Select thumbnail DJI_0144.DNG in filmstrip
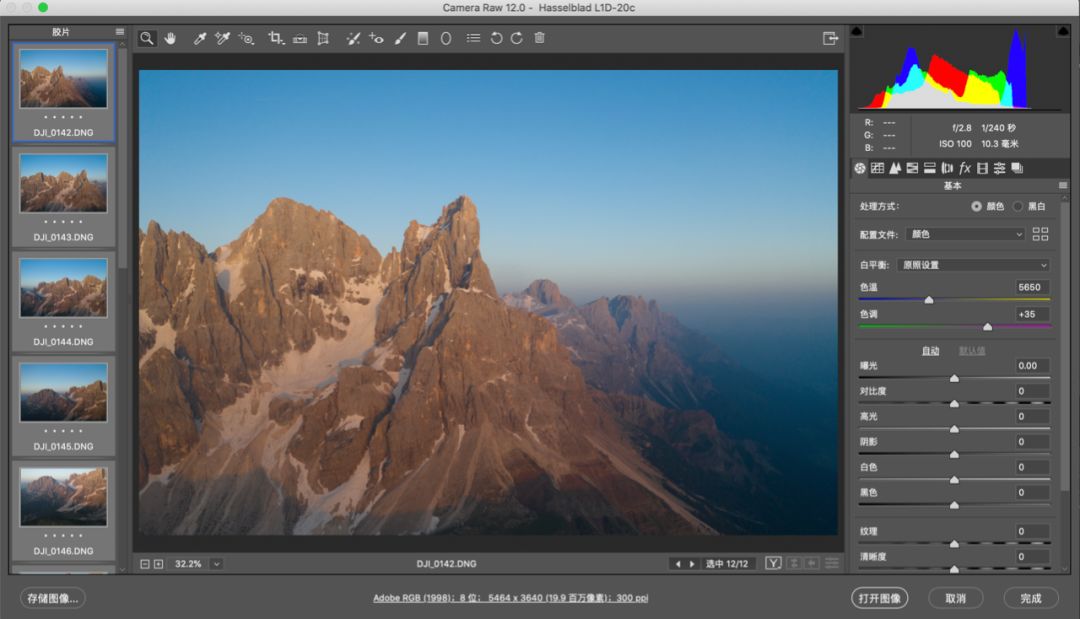Viewport: 1080px width, 619px height. tap(63, 300)
